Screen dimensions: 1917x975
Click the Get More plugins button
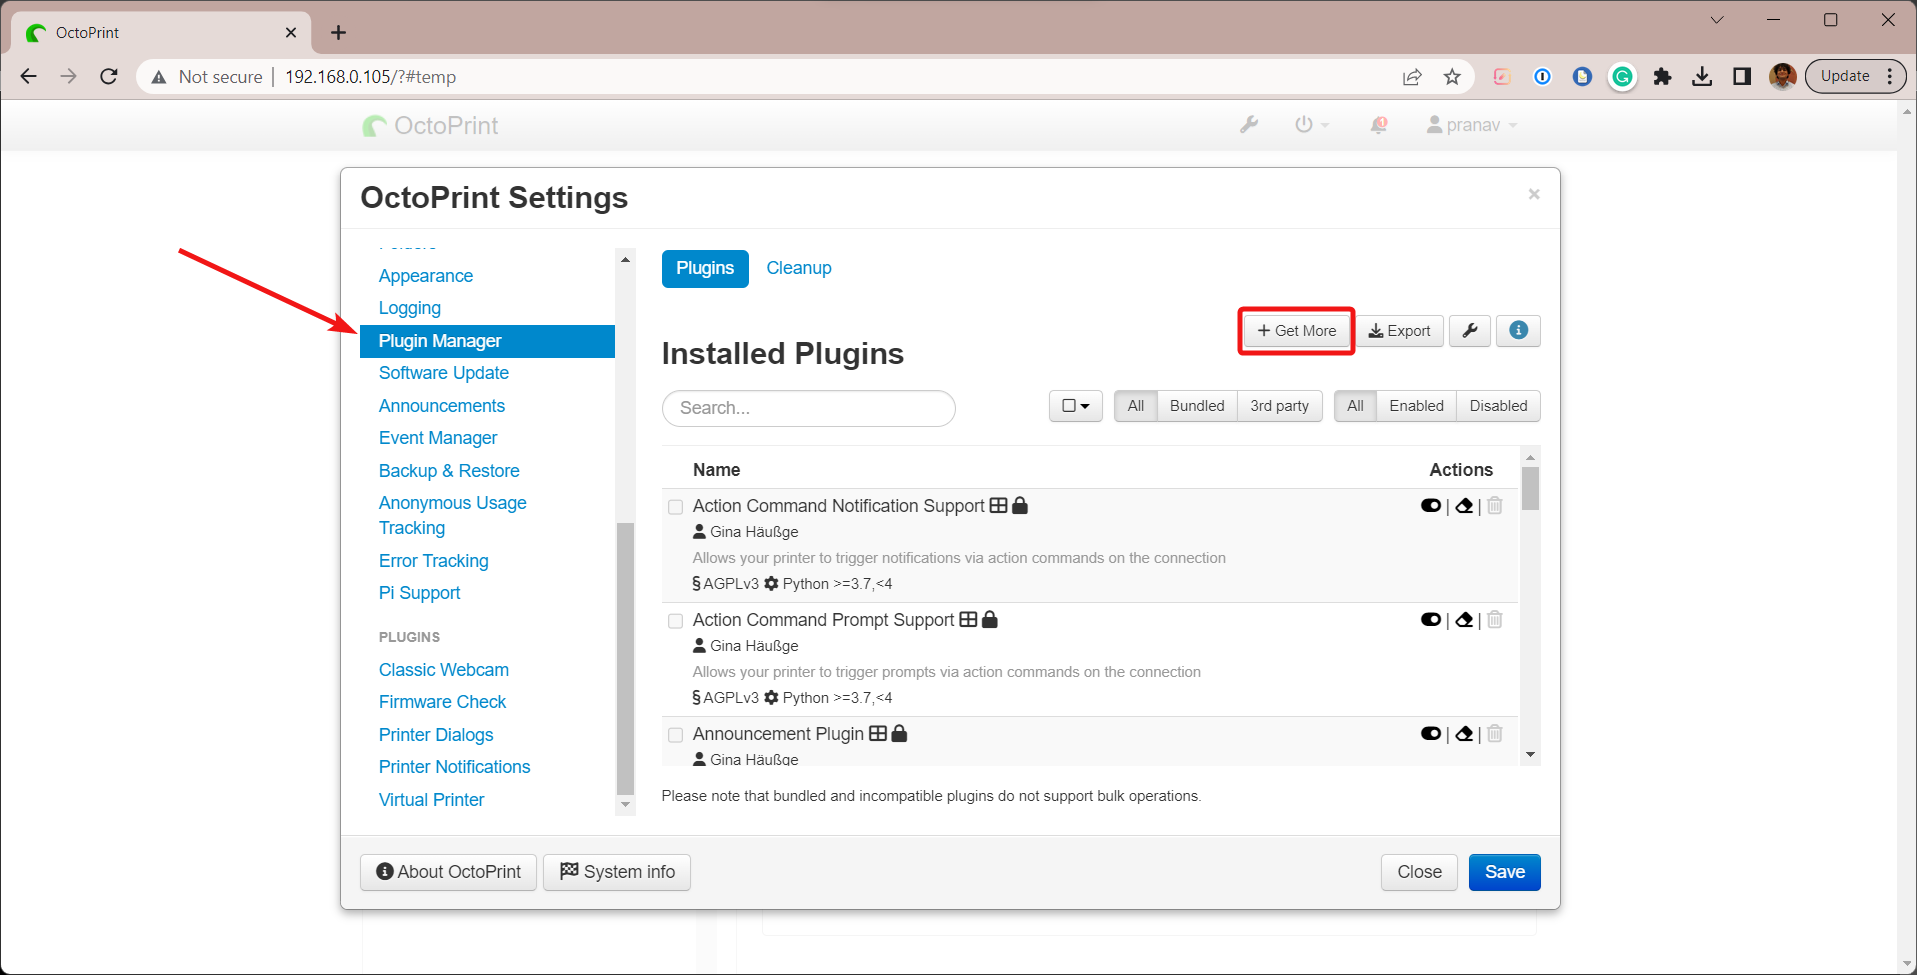coord(1296,331)
